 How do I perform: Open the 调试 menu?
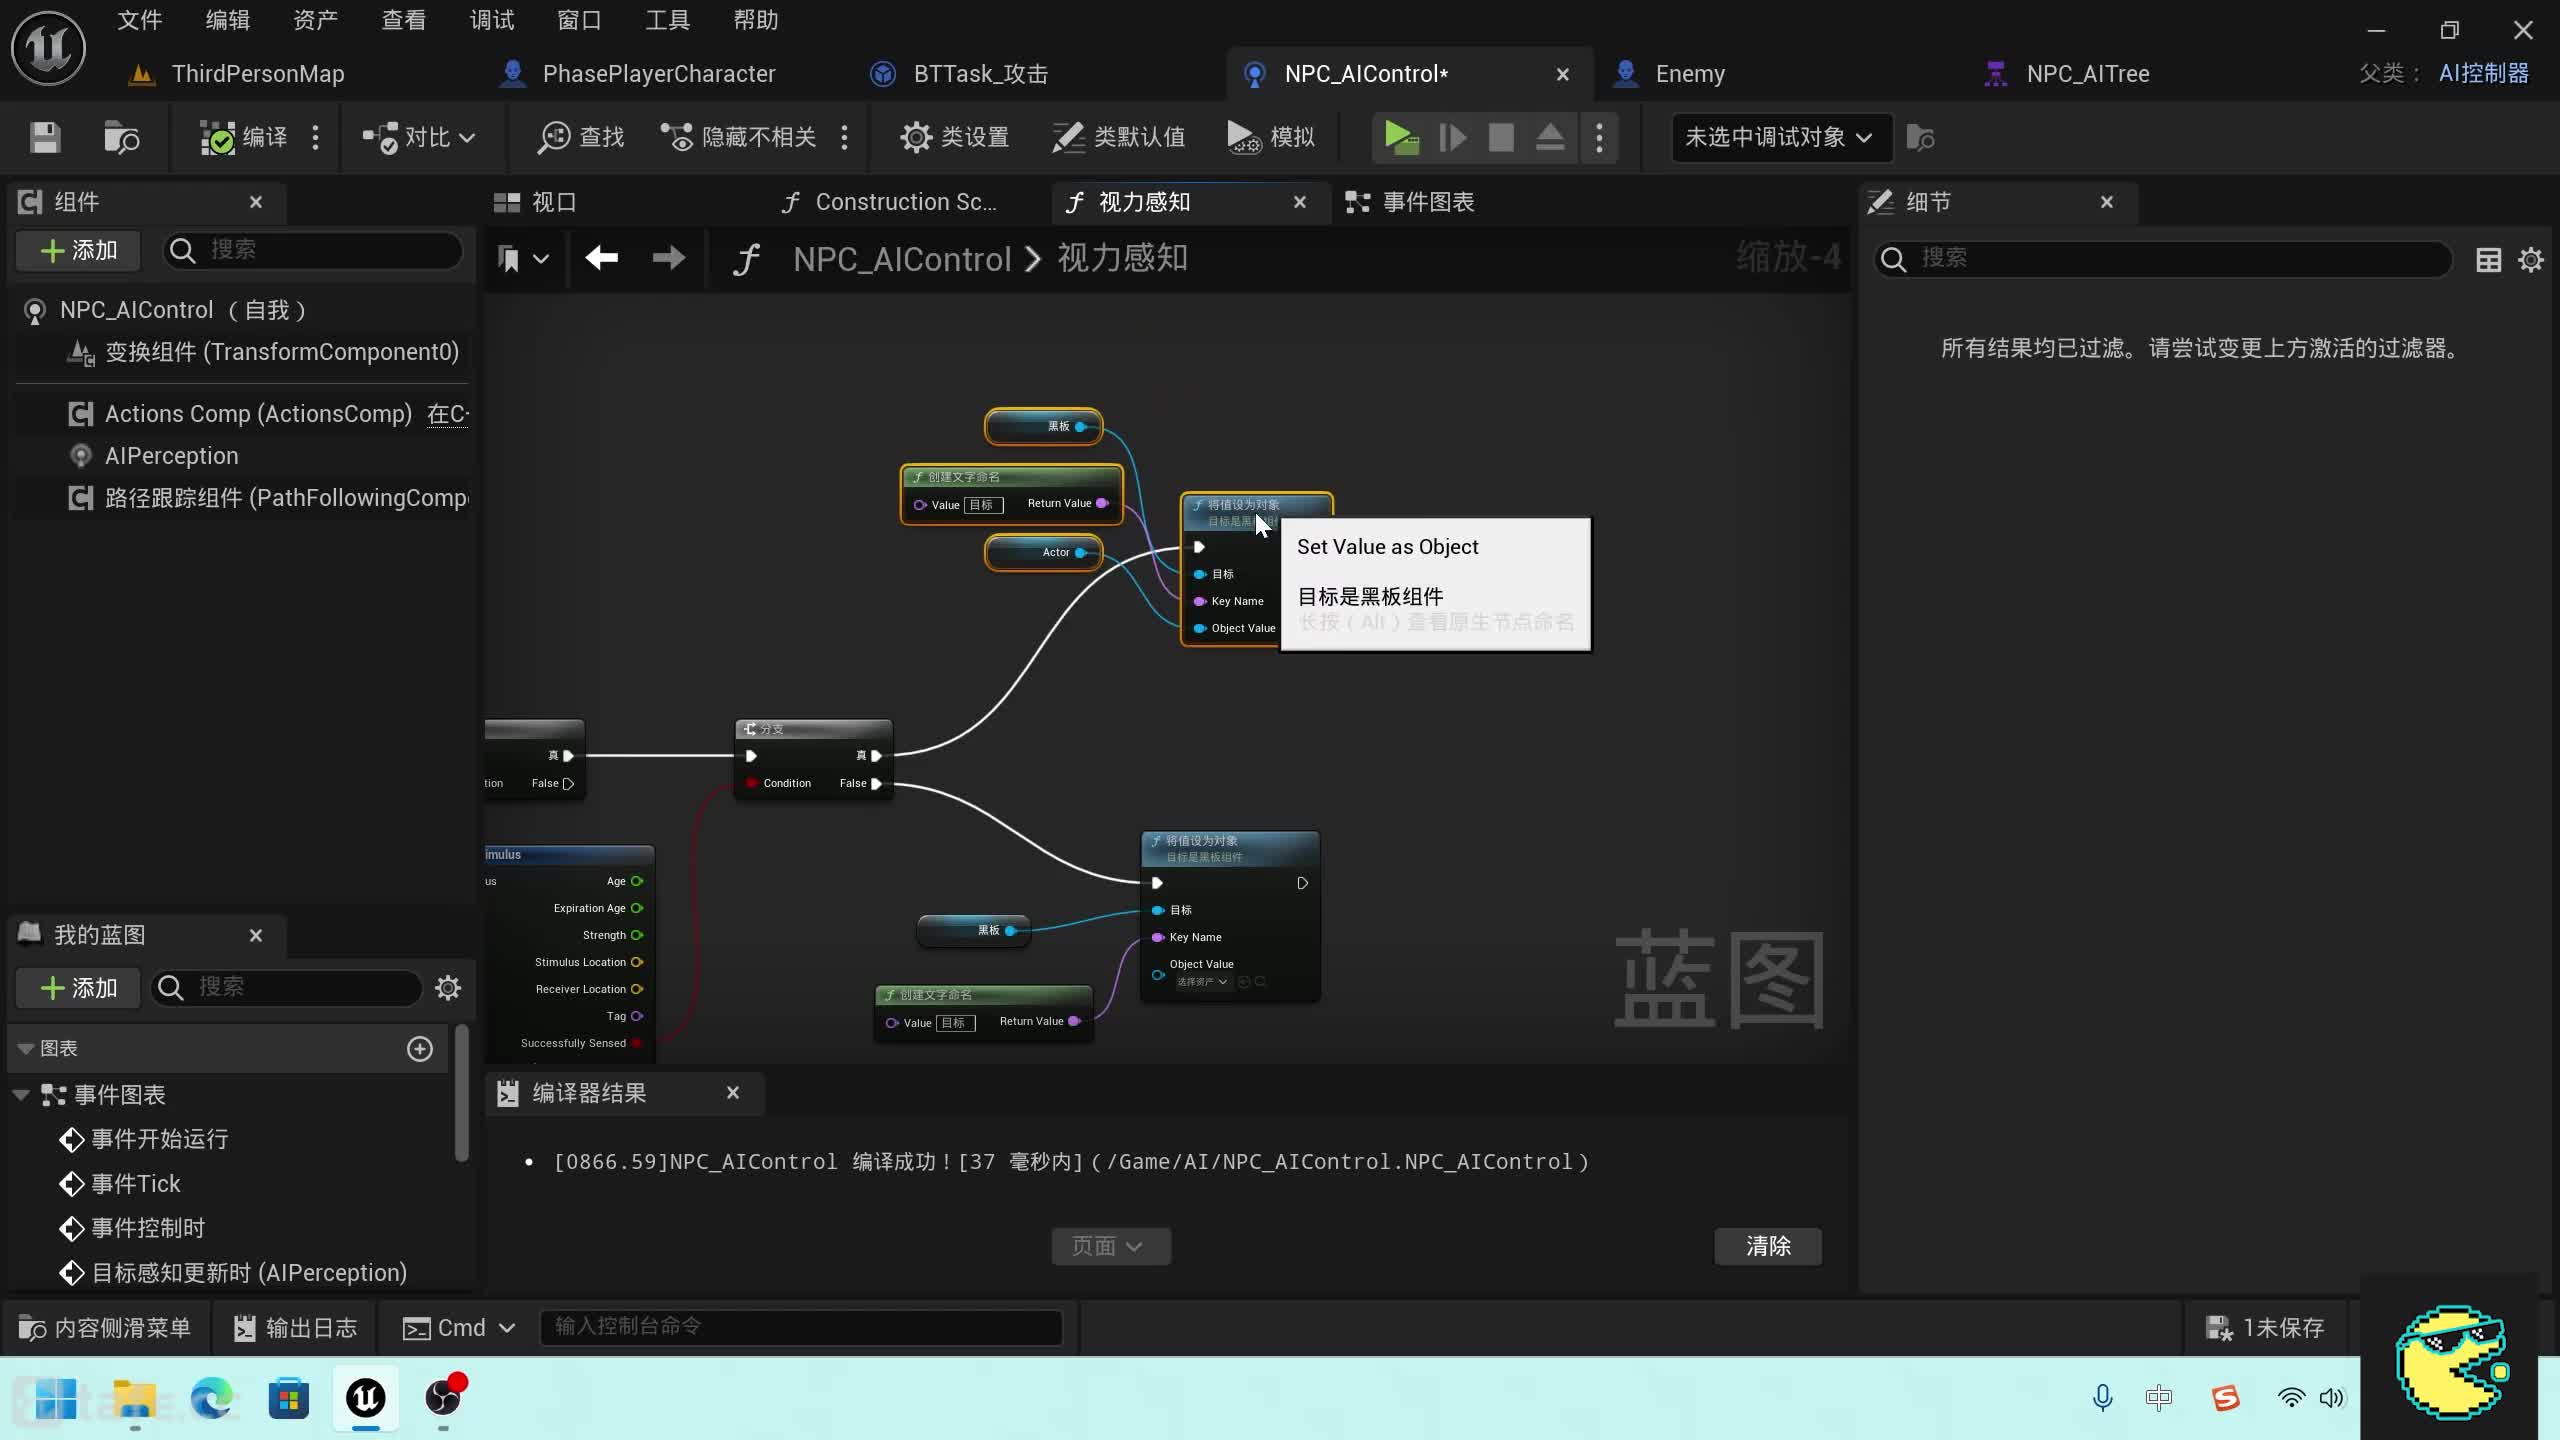point(491,20)
